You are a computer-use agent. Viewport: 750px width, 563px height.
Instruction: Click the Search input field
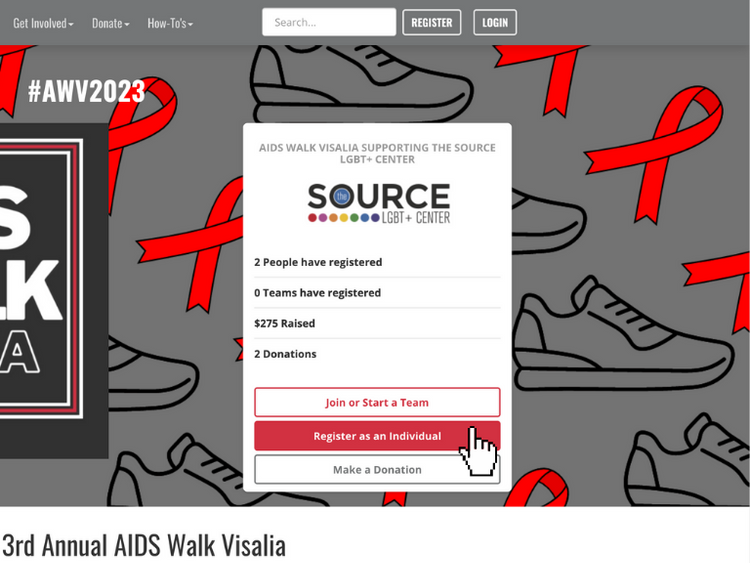click(329, 22)
